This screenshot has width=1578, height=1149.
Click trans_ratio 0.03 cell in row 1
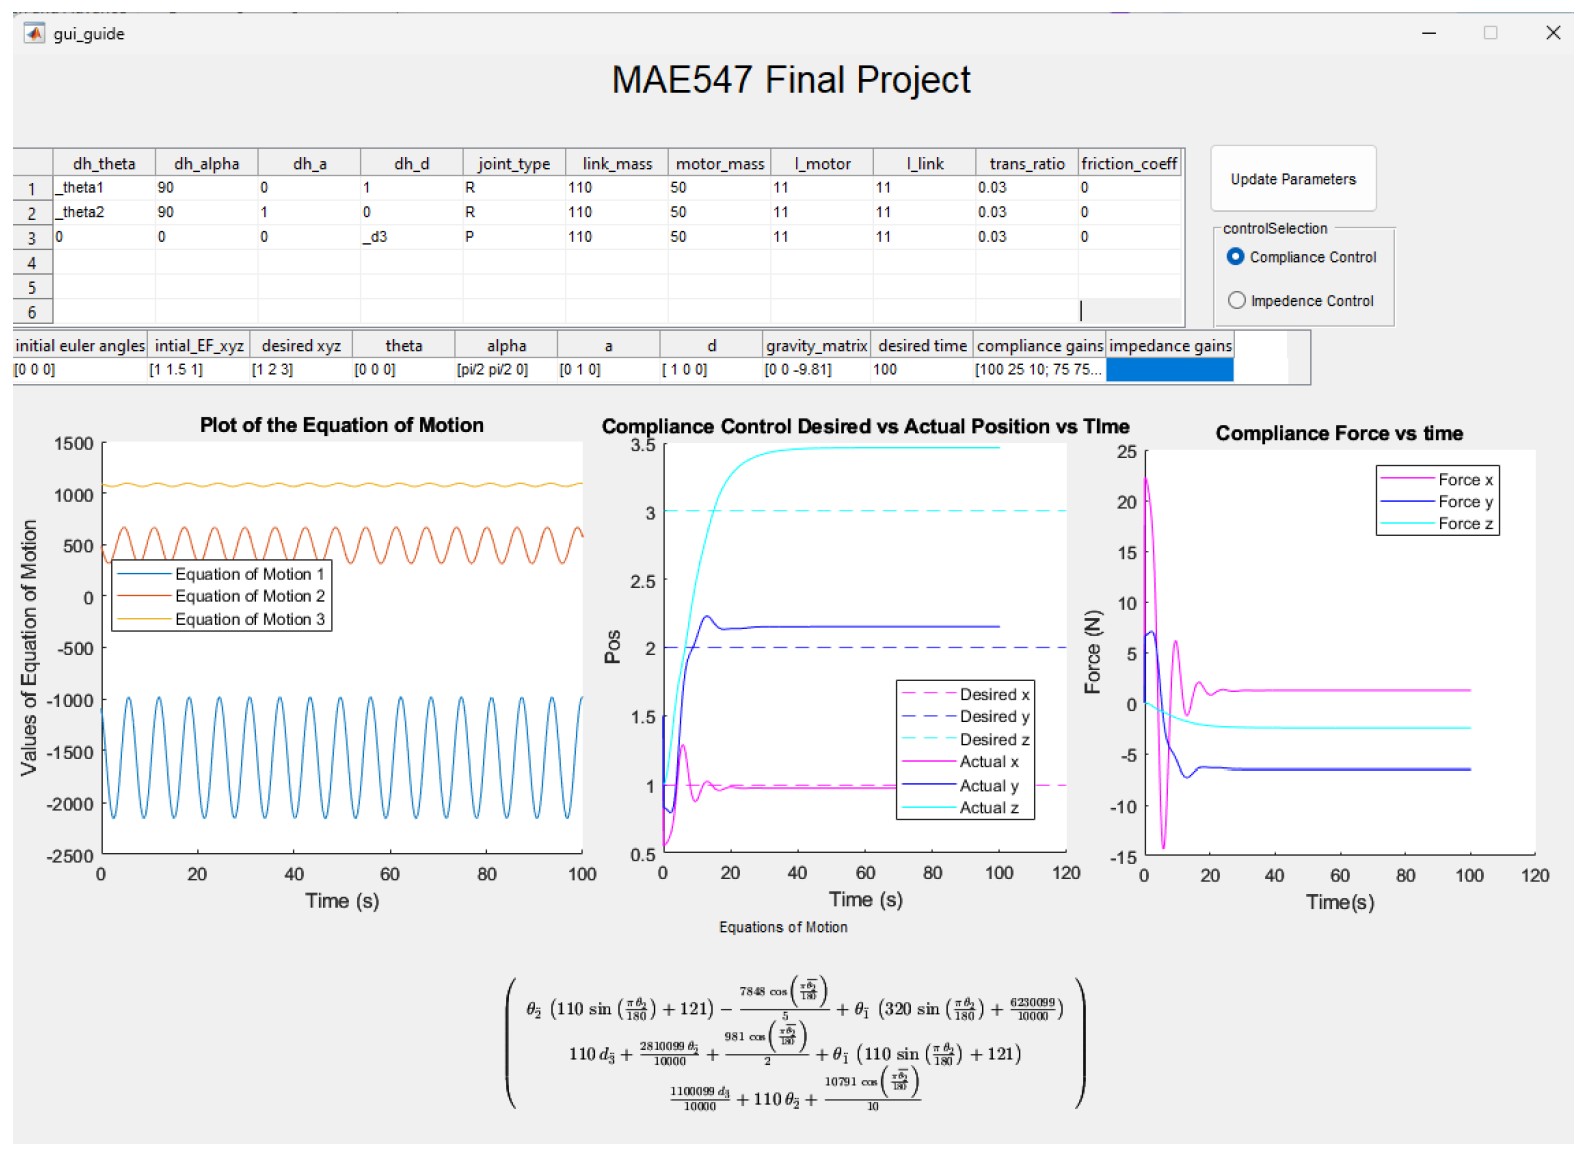click(x=1027, y=188)
